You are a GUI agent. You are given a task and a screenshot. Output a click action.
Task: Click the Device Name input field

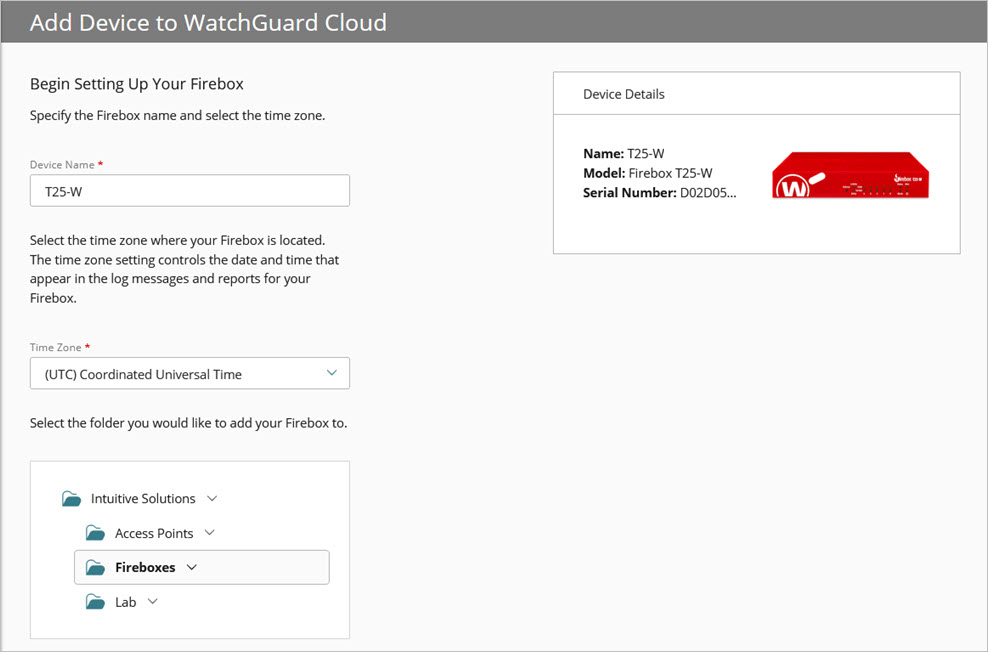(x=190, y=191)
